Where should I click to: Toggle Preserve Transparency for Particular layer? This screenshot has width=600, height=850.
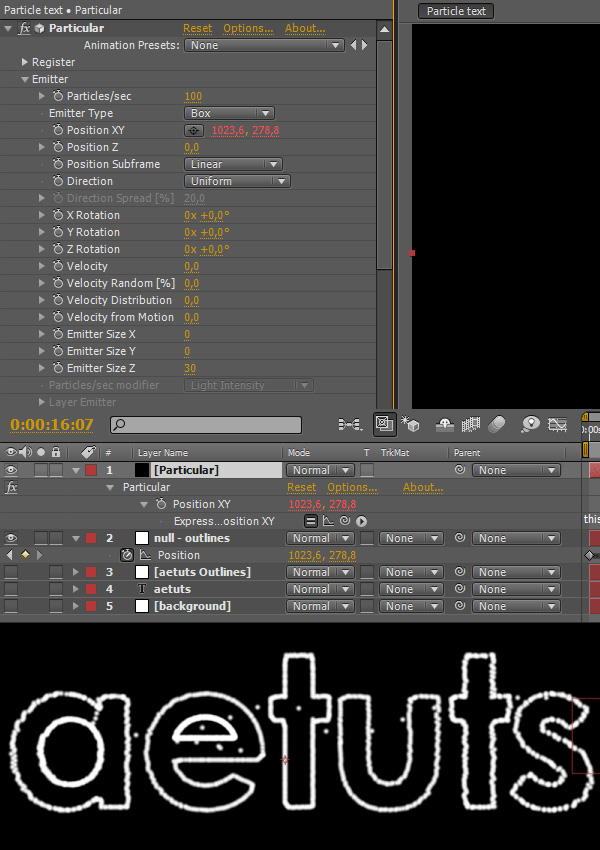pyautogui.click(x=367, y=470)
